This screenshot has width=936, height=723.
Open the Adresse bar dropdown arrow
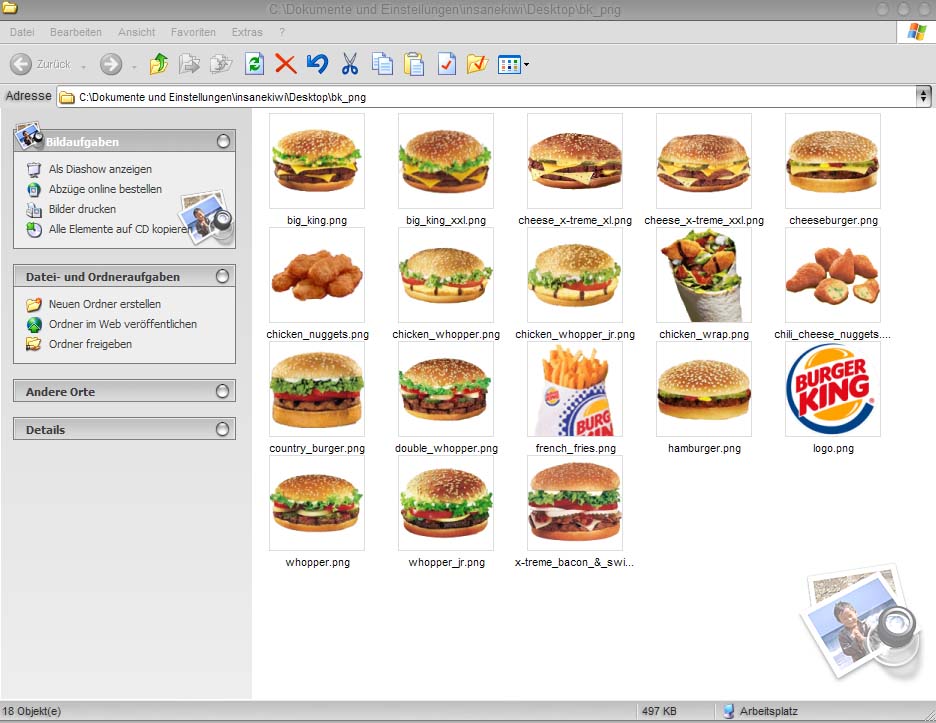point(922,96)
